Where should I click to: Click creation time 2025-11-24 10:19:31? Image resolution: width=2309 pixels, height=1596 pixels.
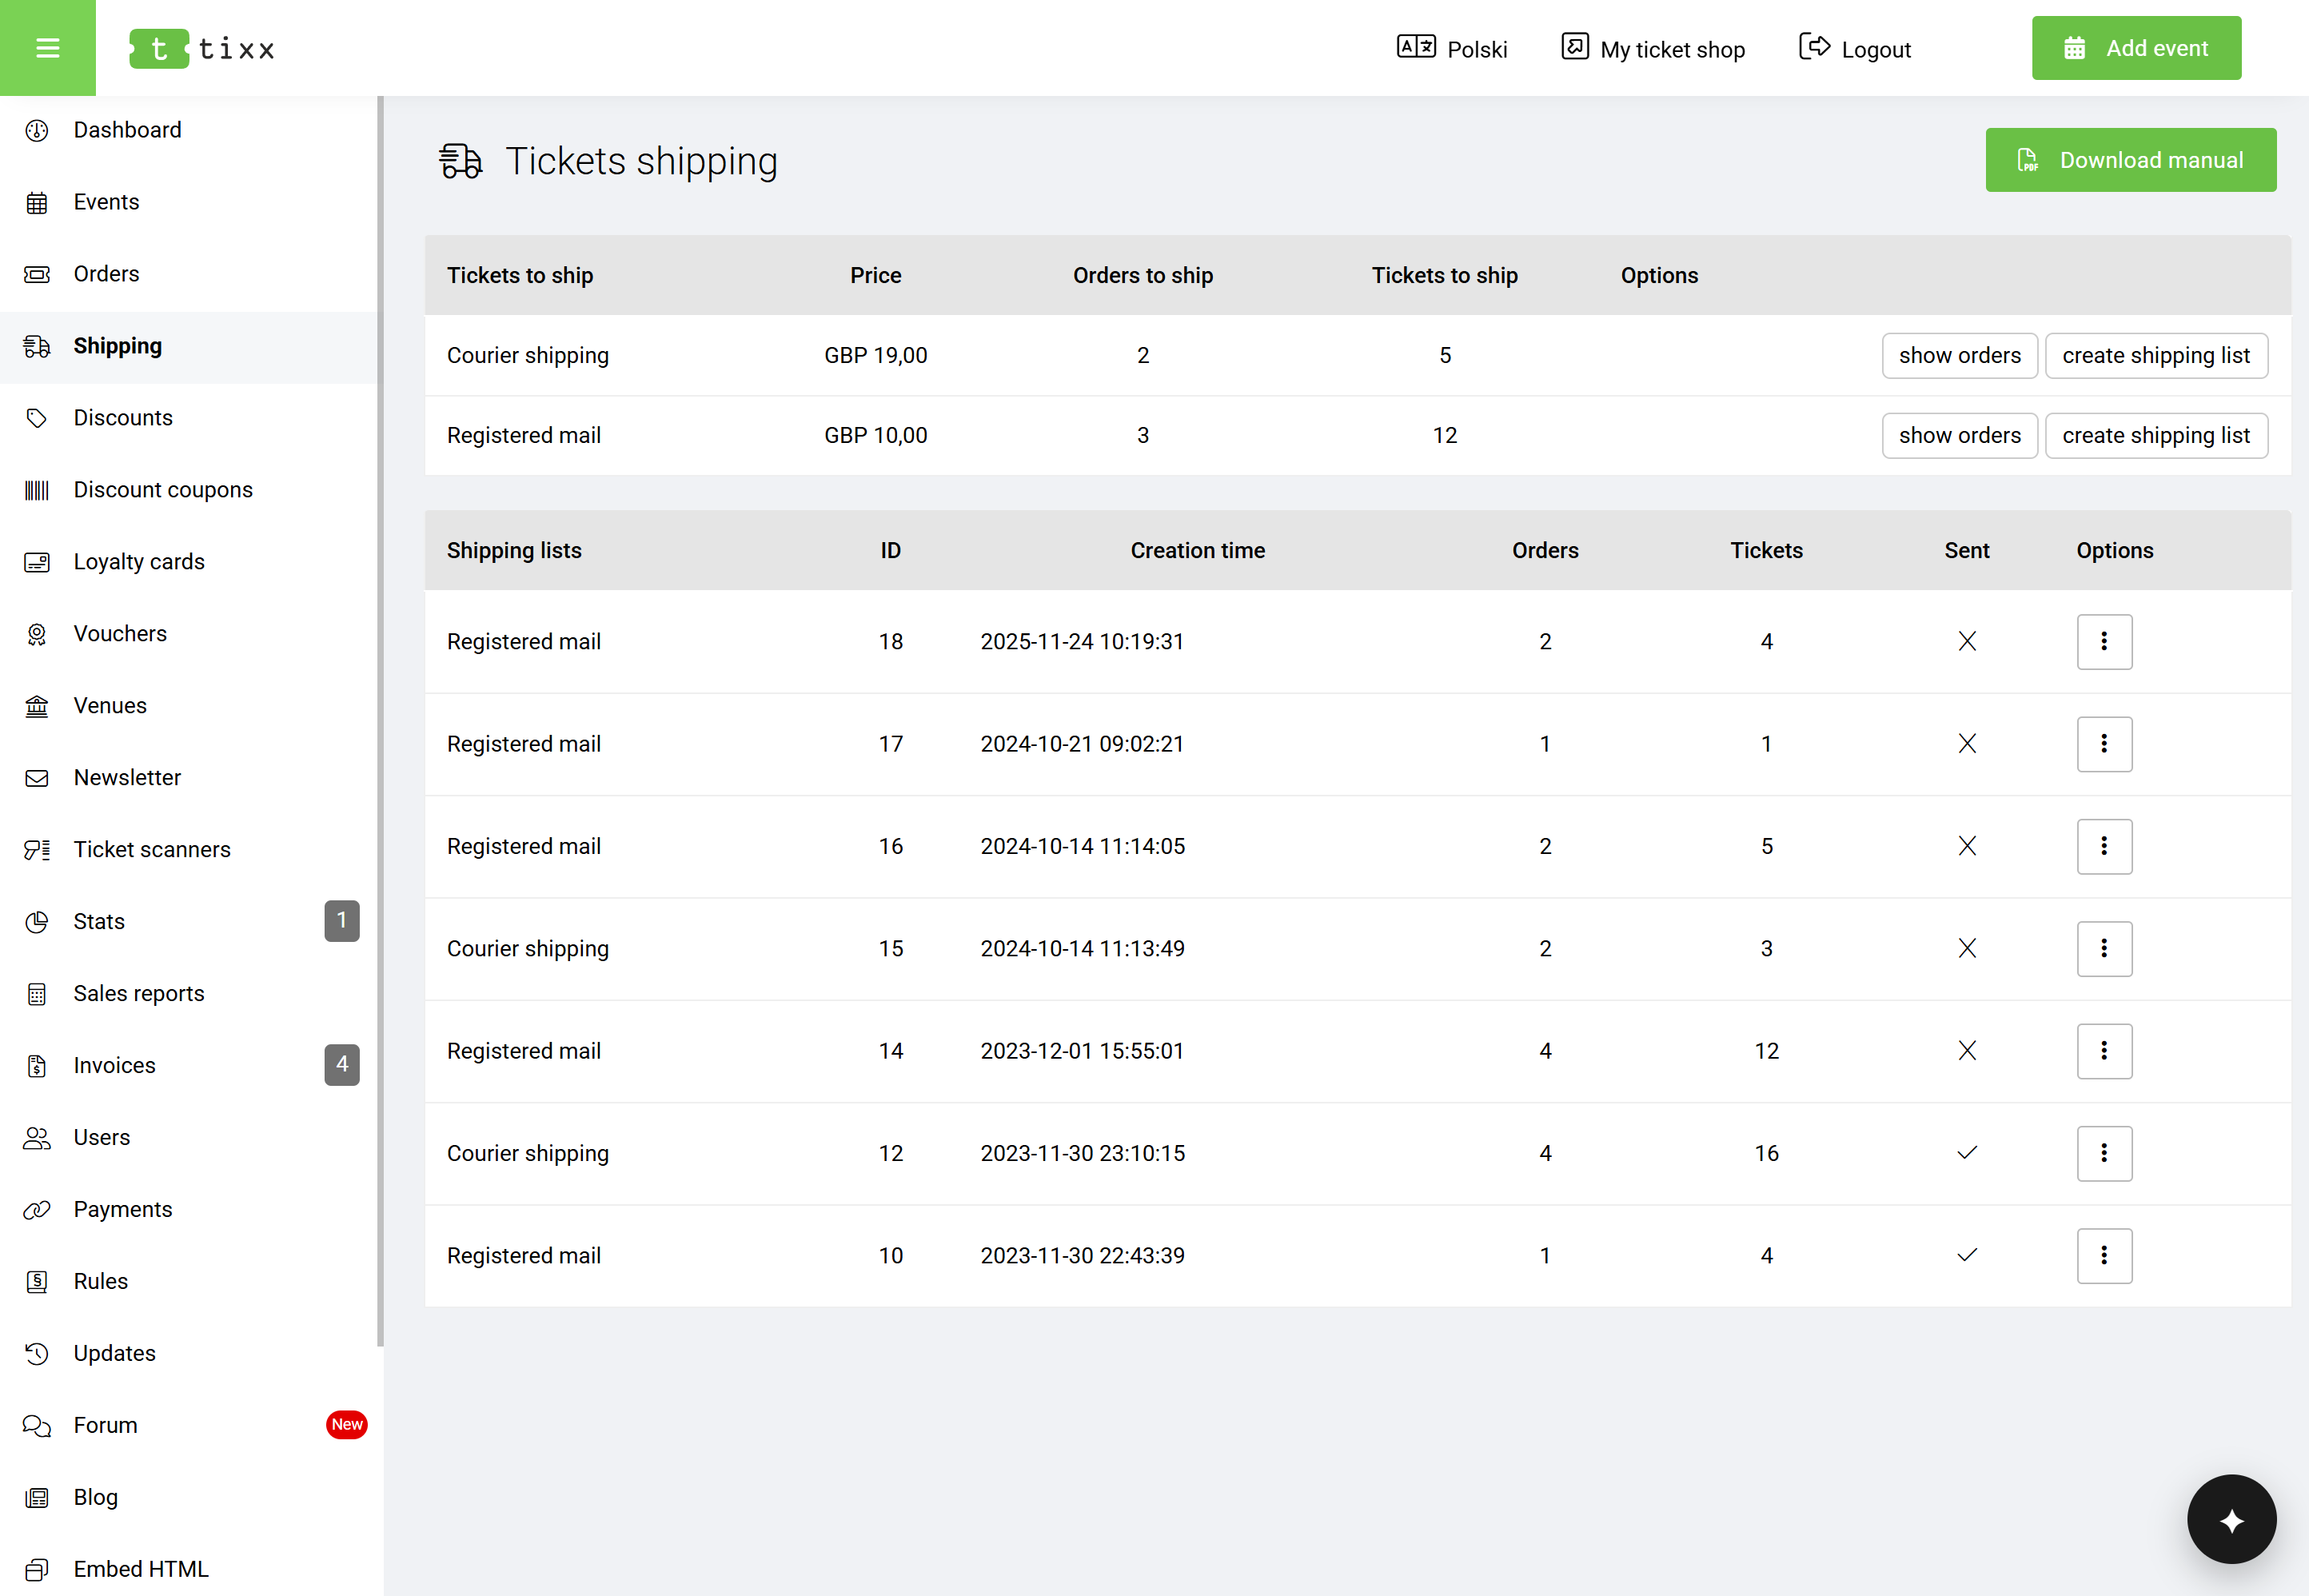coord(1081,642)
